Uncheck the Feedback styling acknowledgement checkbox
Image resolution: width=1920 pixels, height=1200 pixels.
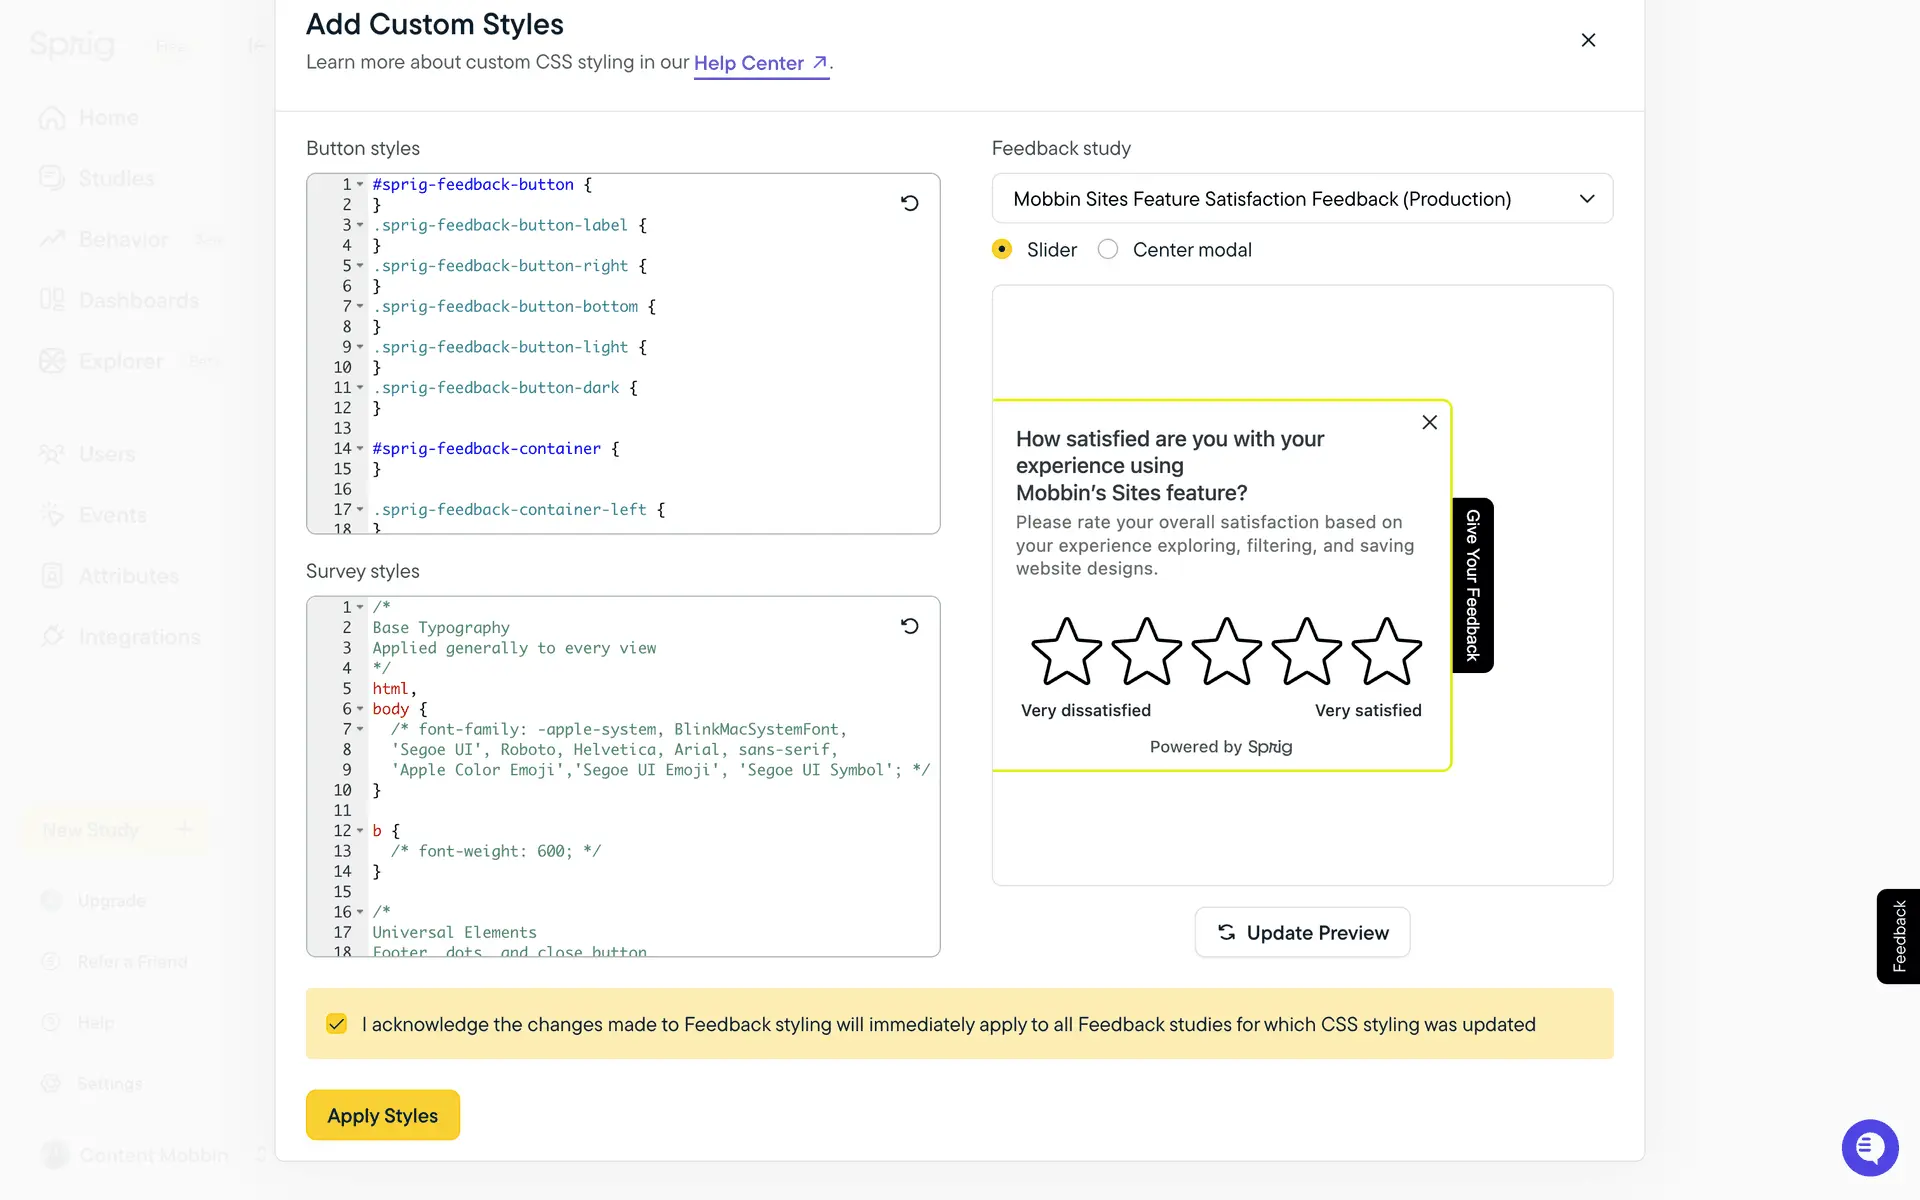(337, 1024)
